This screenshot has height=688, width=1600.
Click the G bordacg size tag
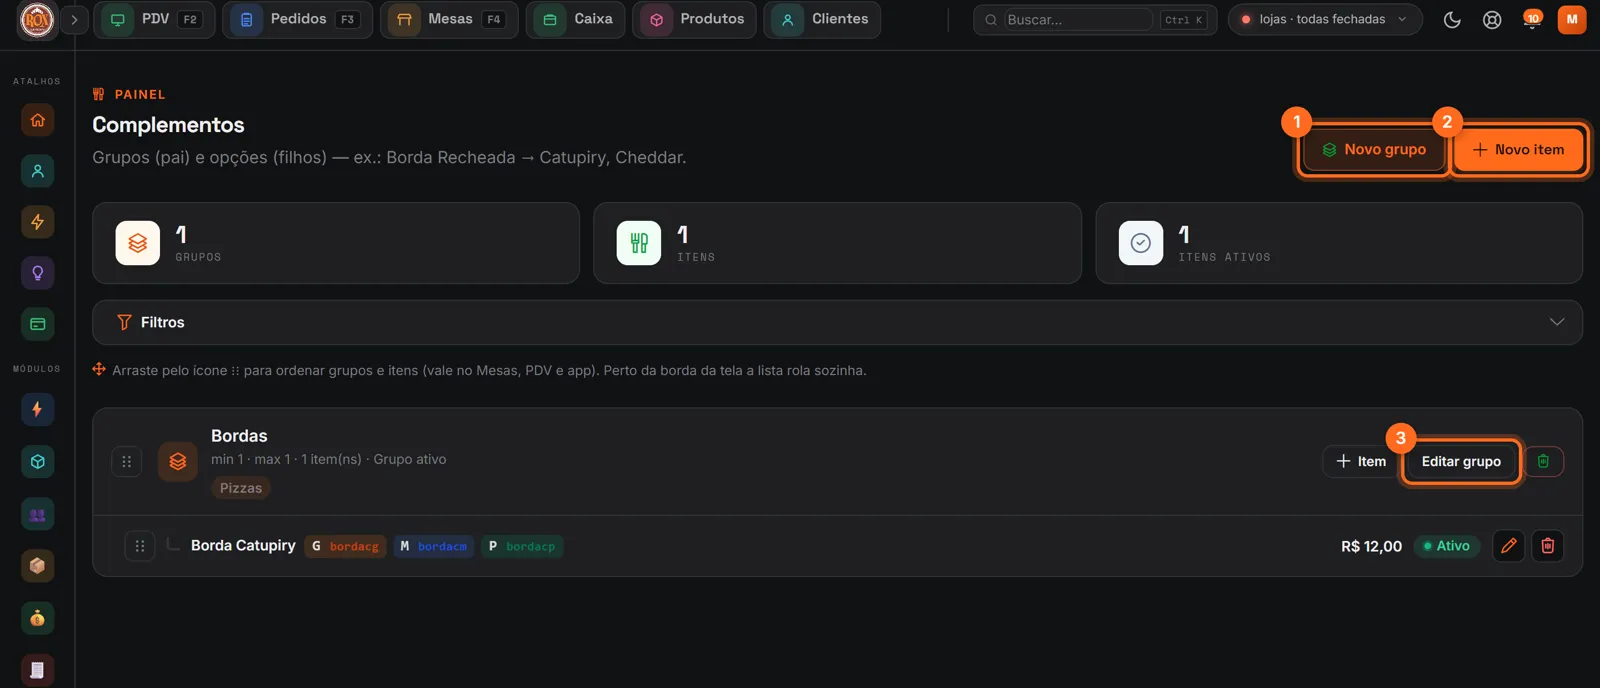345,546
